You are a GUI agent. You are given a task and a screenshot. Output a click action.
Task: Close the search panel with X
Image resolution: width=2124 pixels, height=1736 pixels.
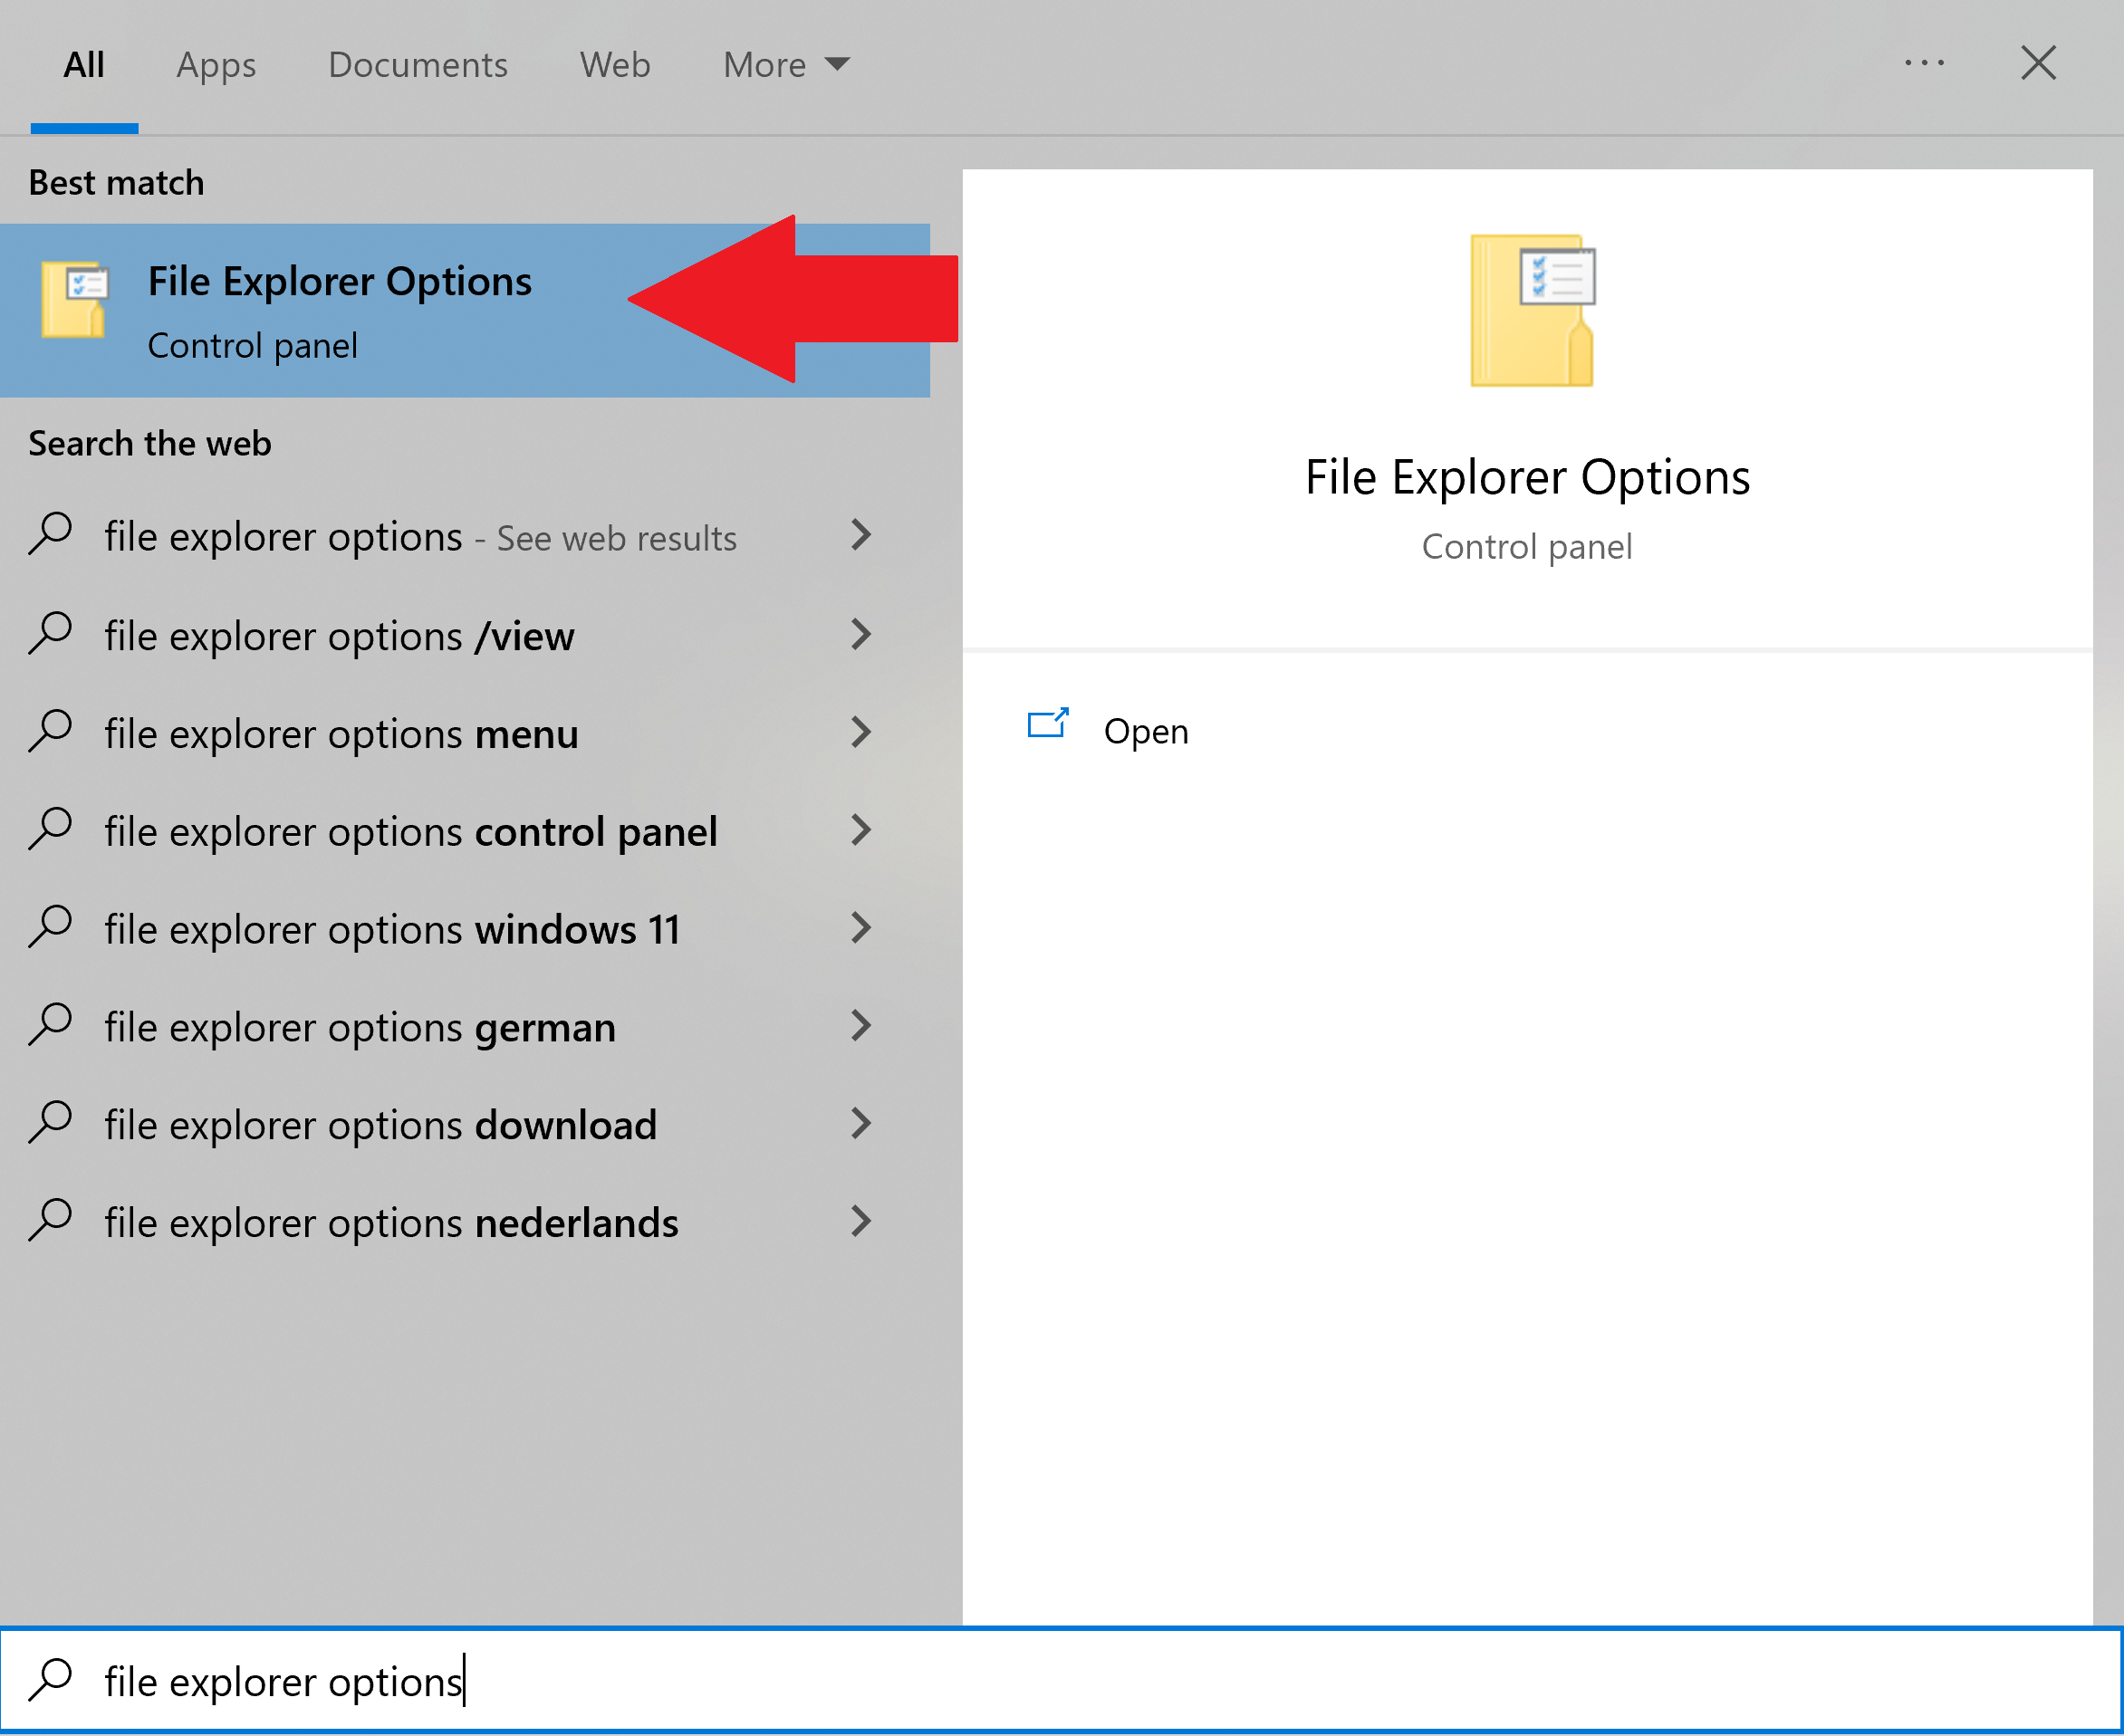coord(2038,63)
